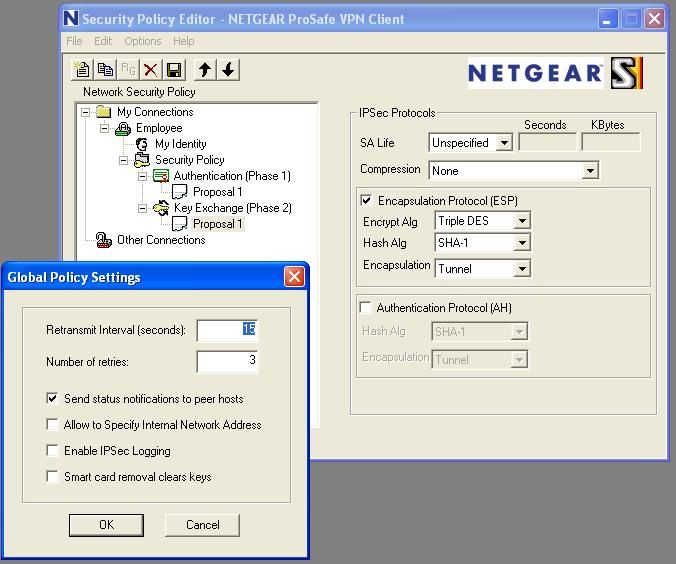Click Cancel in Global Policy Settings
Viewport: 676px width, 564px height.
tap(203, 525)
